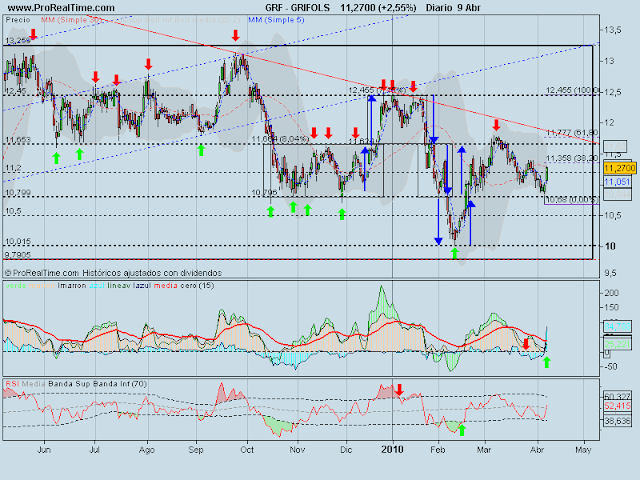The width and height of the screenshot is (640, 480).
Task: Click the blue 11,051 moving average tag
Action: 617,182
